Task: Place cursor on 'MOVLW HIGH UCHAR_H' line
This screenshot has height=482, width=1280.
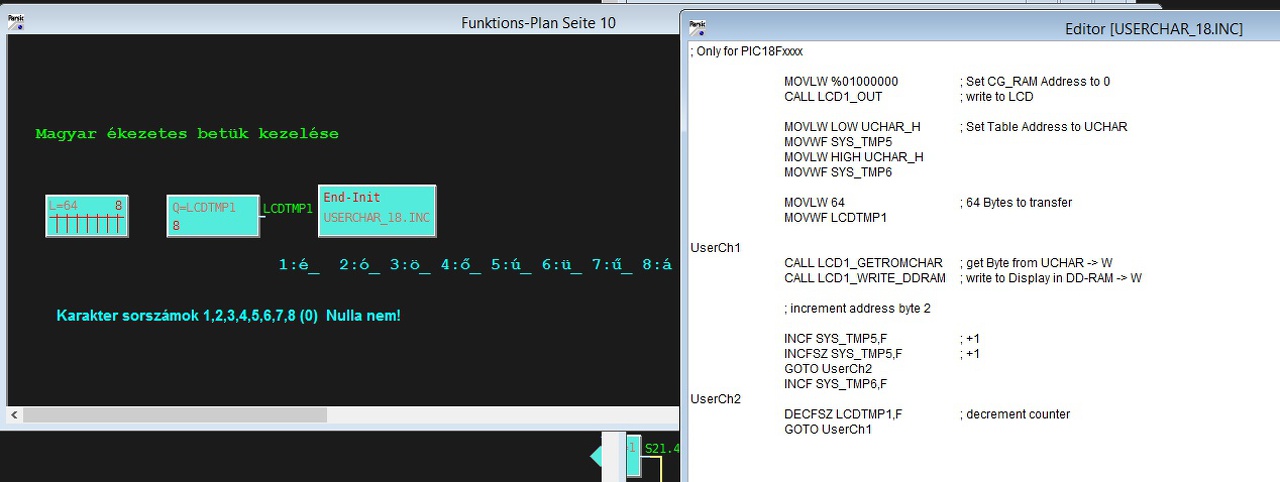Action: pos(854,157)
